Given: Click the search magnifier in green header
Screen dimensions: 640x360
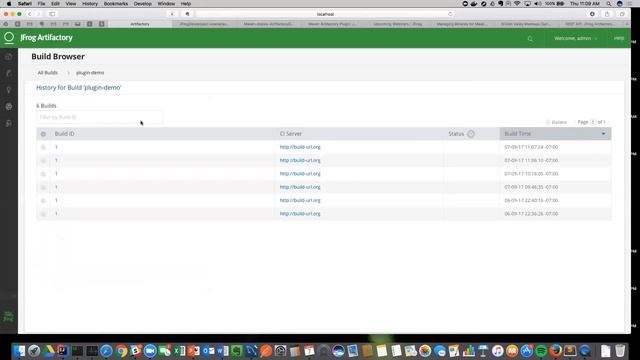Looking at the screenshot, I should coord(530,39).
